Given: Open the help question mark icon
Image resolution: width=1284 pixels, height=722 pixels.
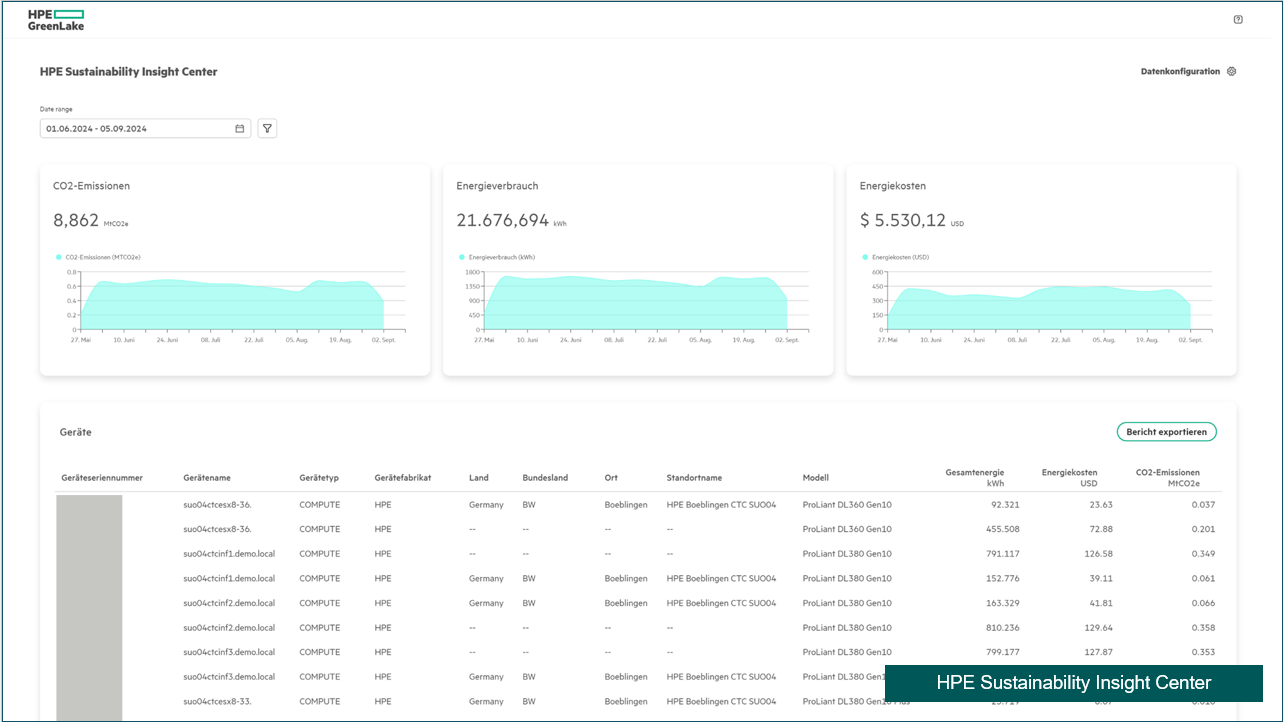Looking at the screenshot, I should [x=1238, y=20].
